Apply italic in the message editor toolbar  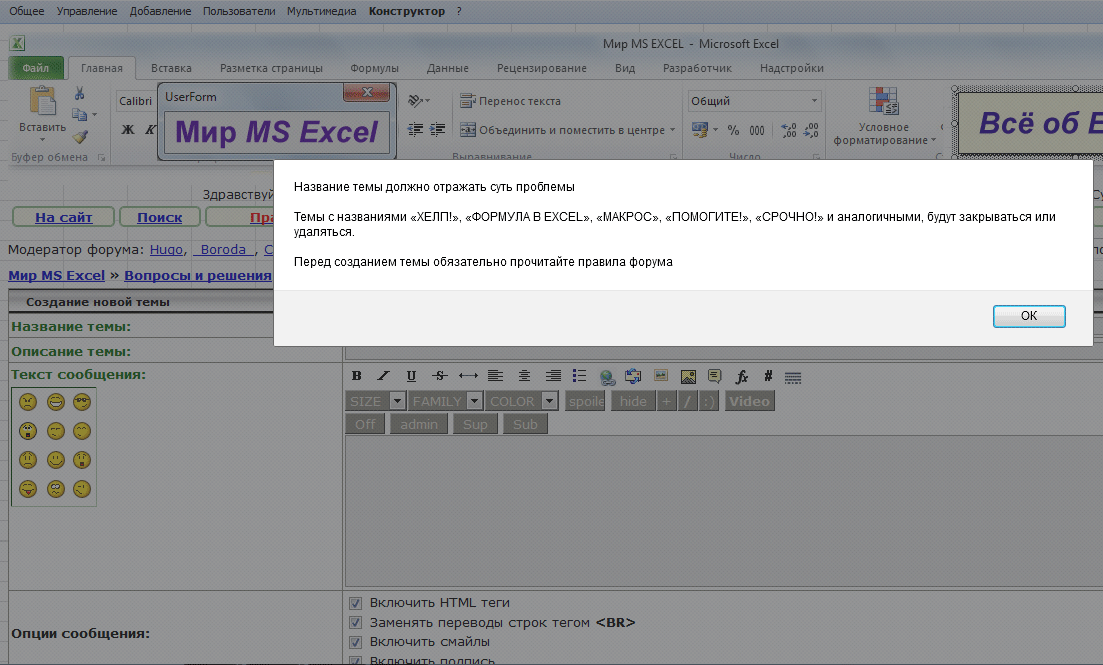[x=383, y=376]
